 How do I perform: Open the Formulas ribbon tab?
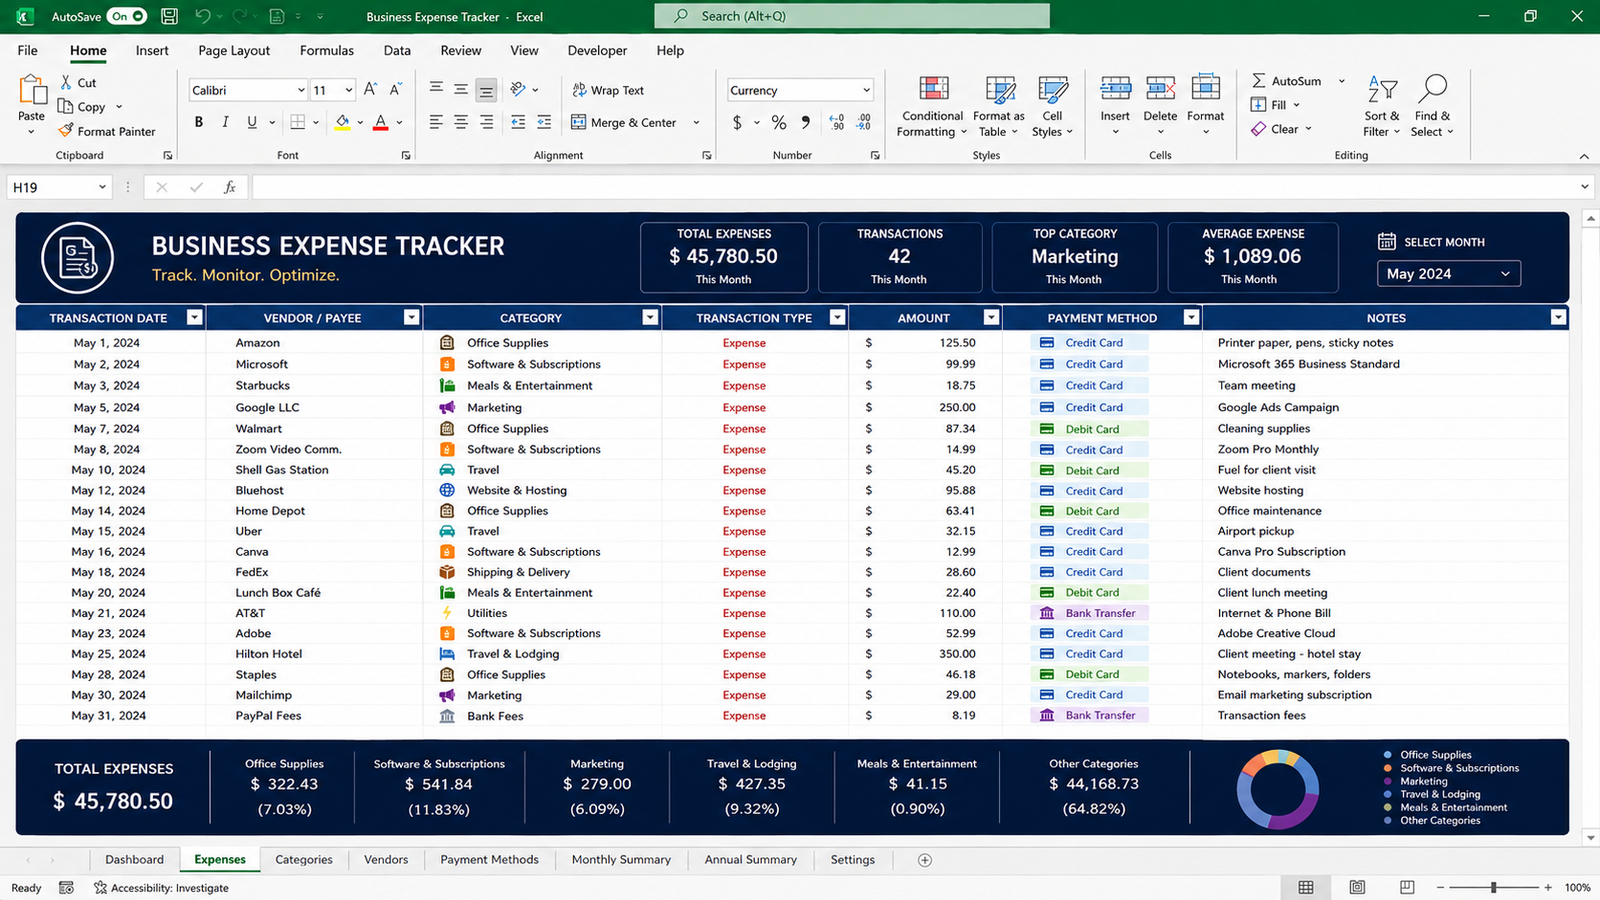coord(327,51)
